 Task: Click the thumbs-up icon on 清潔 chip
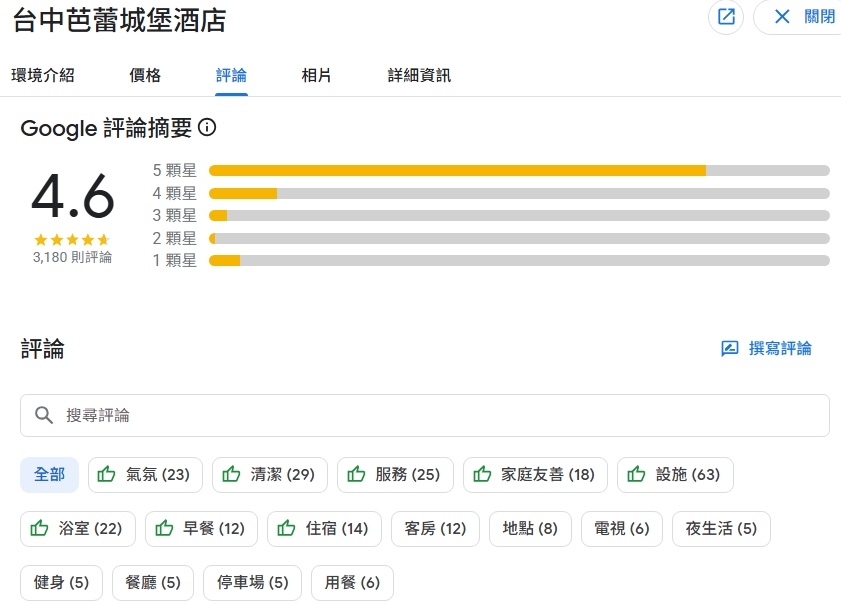click(x=231, y=475)
